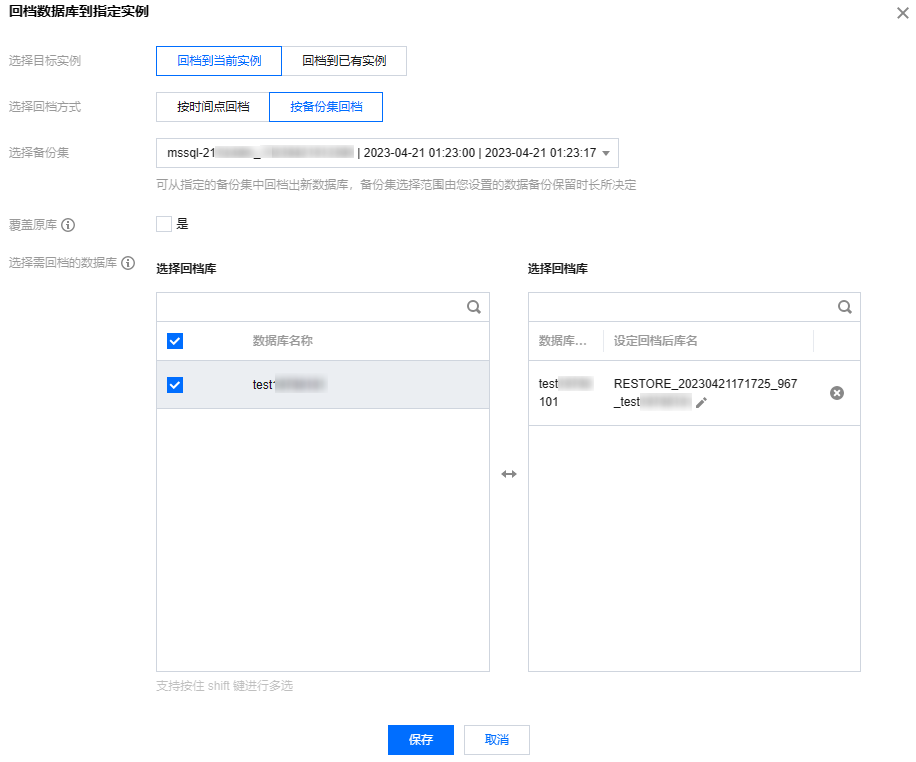Switch to the 回档到已有实例 tab
This screenshot has width=916, height=762.
[344, 61]
